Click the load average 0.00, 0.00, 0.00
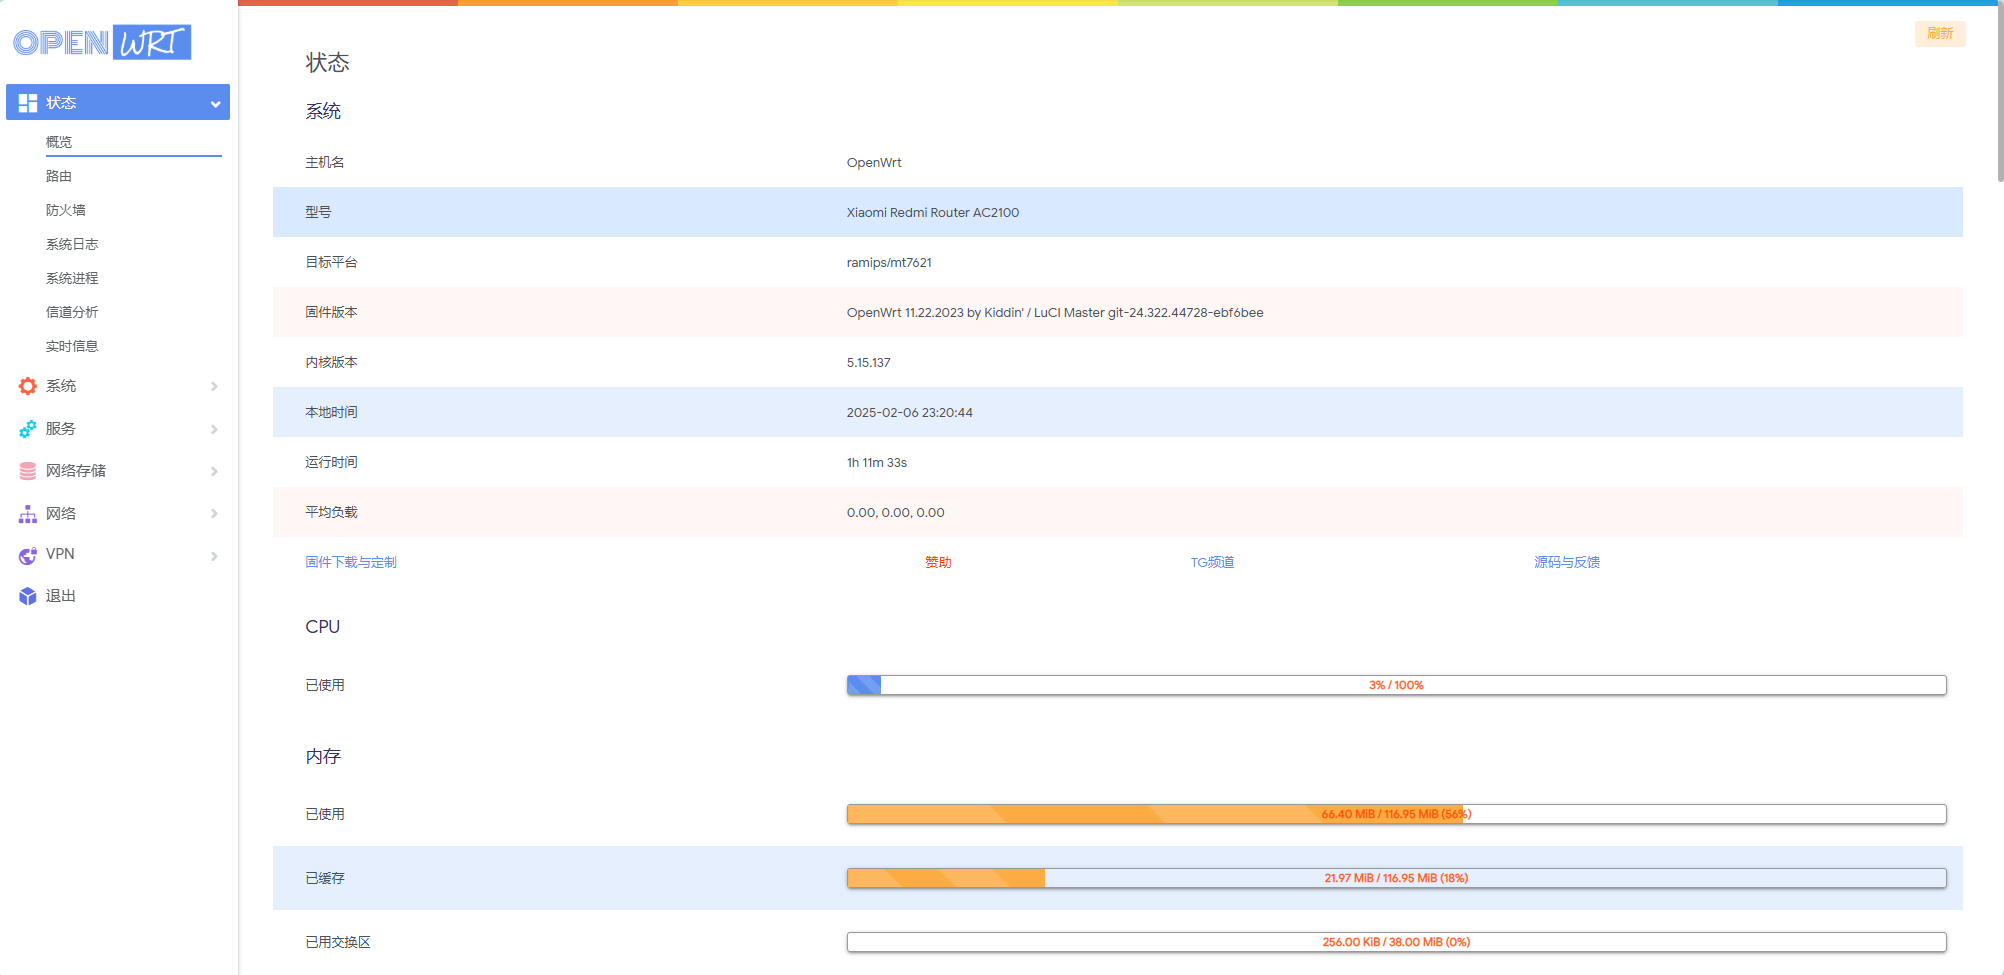 pos(895,513)
